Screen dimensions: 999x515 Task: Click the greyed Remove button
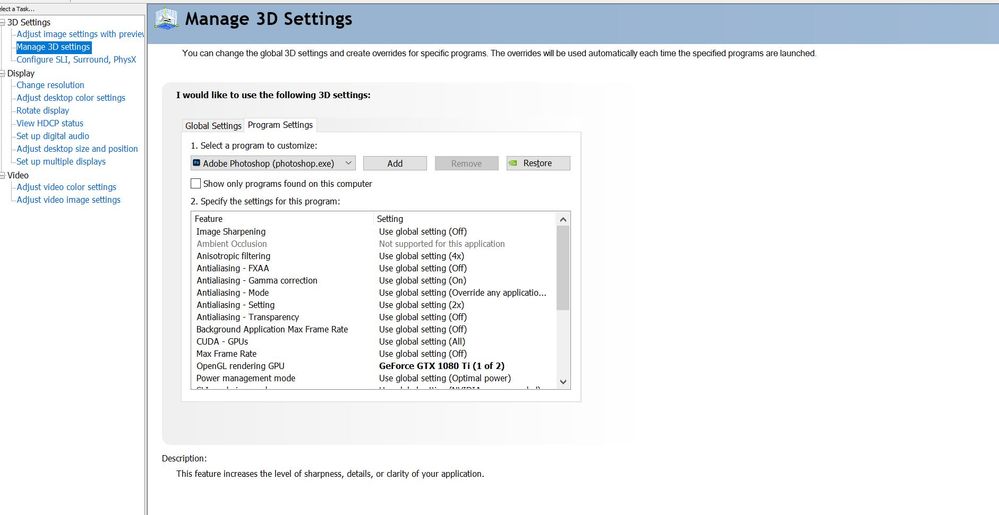pyautogui.click(x=466, y=163)
